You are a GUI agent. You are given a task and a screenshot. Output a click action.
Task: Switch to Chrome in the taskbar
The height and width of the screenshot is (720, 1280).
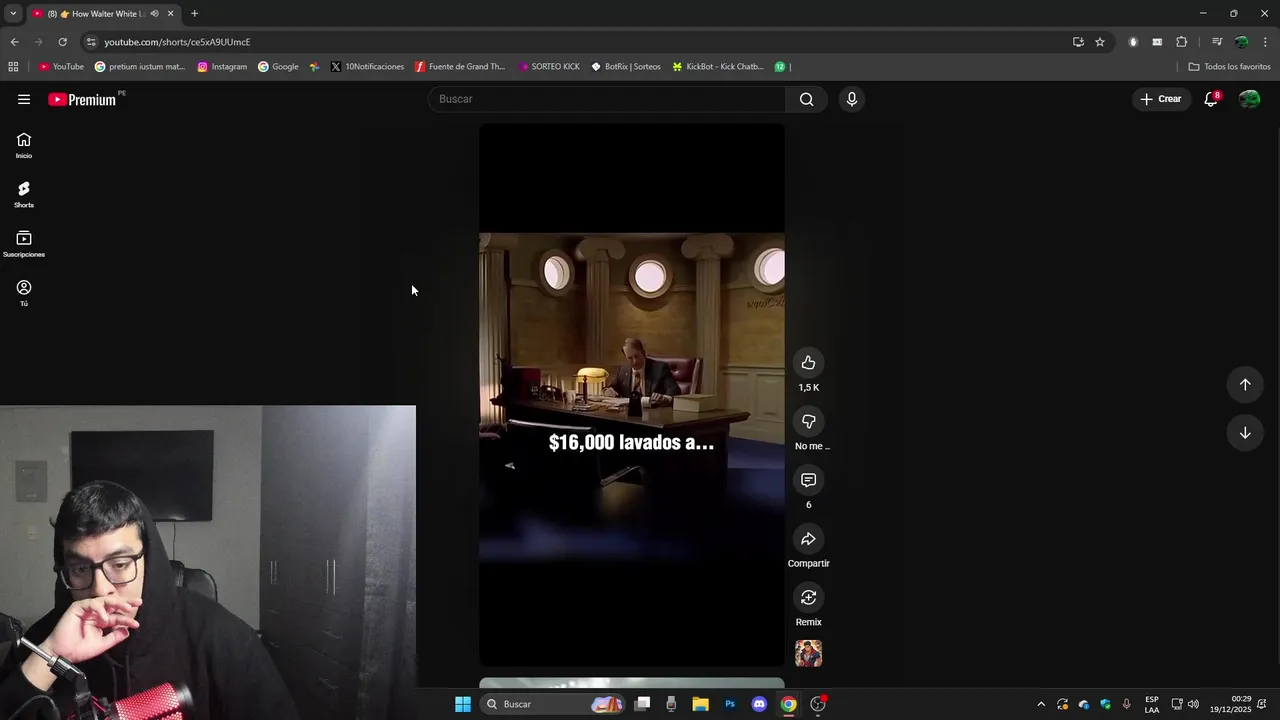point(789,704)
